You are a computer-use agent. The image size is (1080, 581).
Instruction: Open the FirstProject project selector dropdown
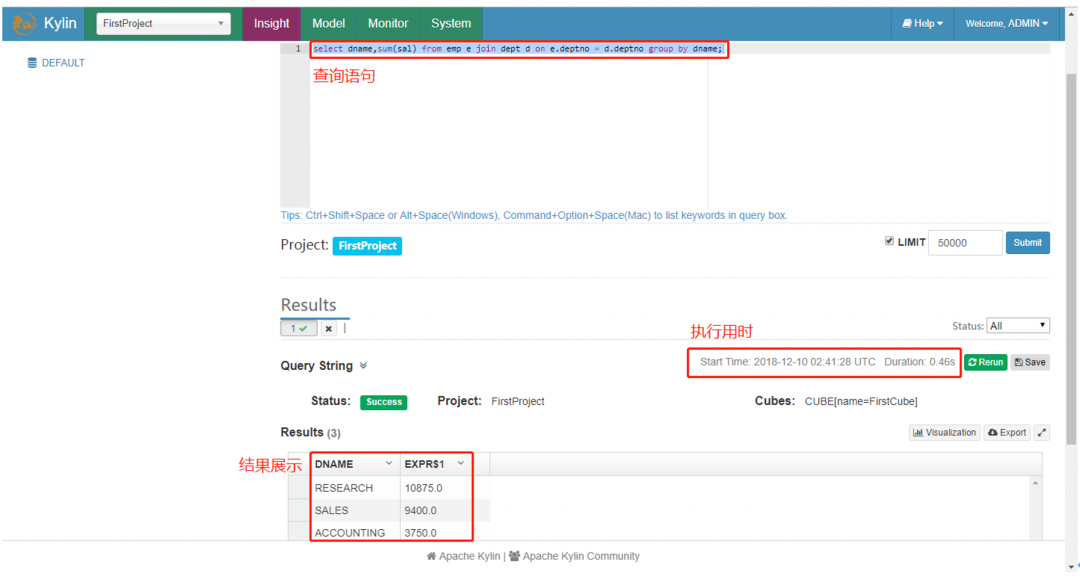163,23
